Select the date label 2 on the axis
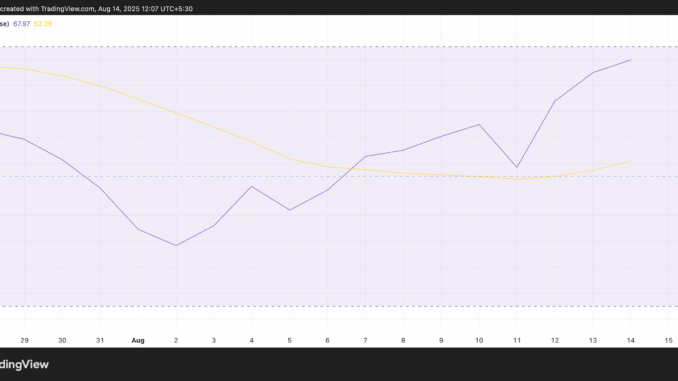 [x=176, y=340]
